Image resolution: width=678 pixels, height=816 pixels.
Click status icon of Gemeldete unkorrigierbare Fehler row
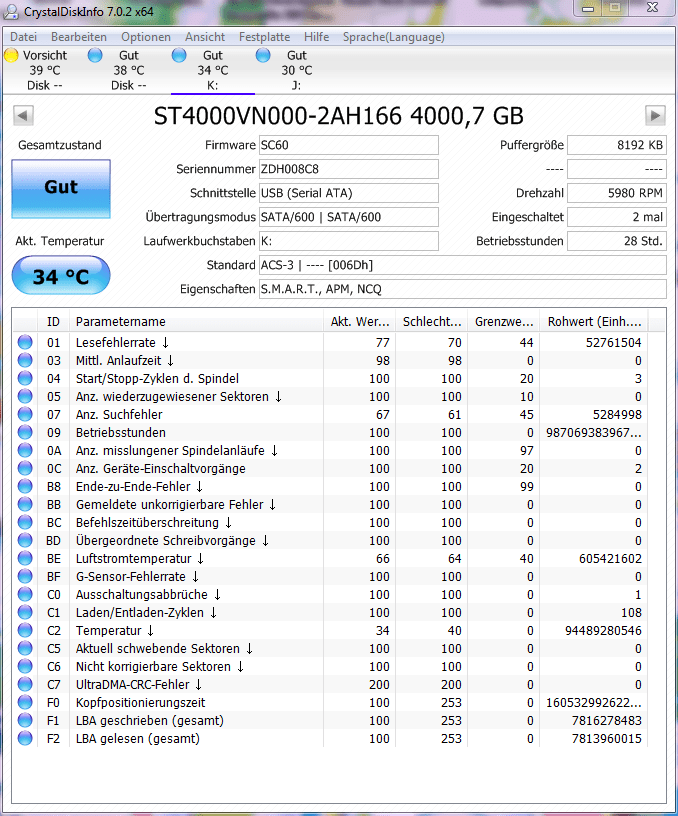25,504
